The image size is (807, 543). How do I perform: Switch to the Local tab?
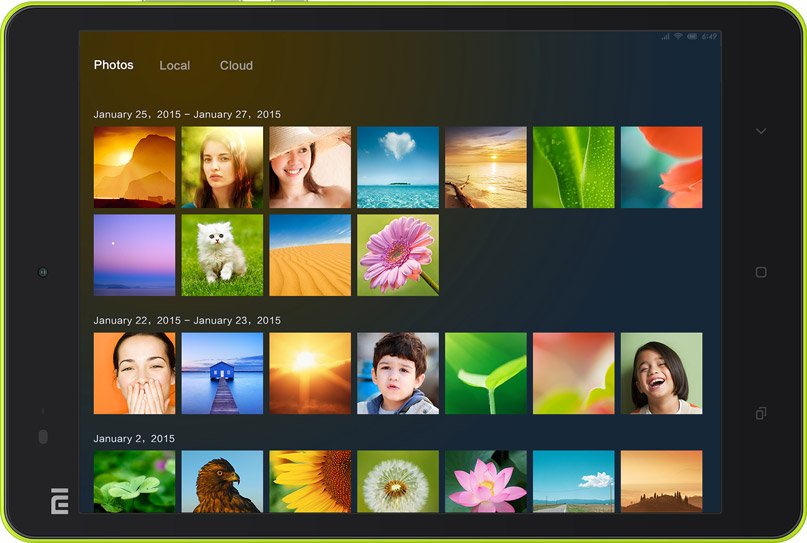tap(174, 66)
